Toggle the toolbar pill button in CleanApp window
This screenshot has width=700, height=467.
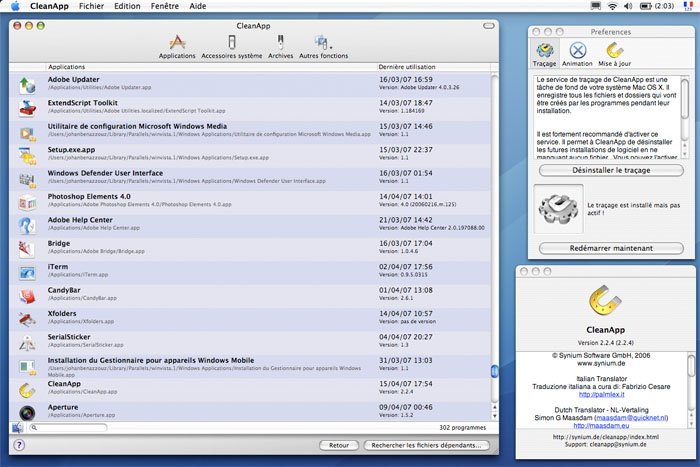489,25
